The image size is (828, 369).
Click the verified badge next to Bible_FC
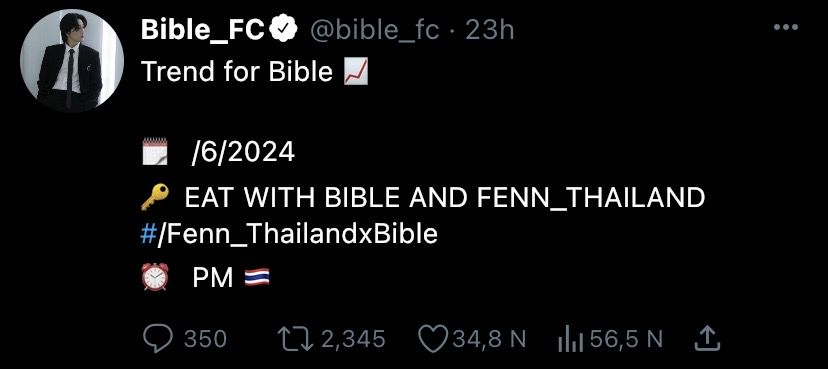pyautogui.click(x=285, y=31)
